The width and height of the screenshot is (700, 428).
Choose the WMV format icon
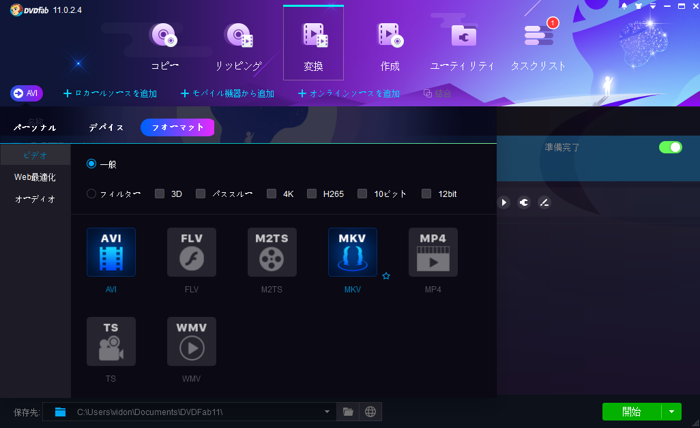click(x=192, y=341)
